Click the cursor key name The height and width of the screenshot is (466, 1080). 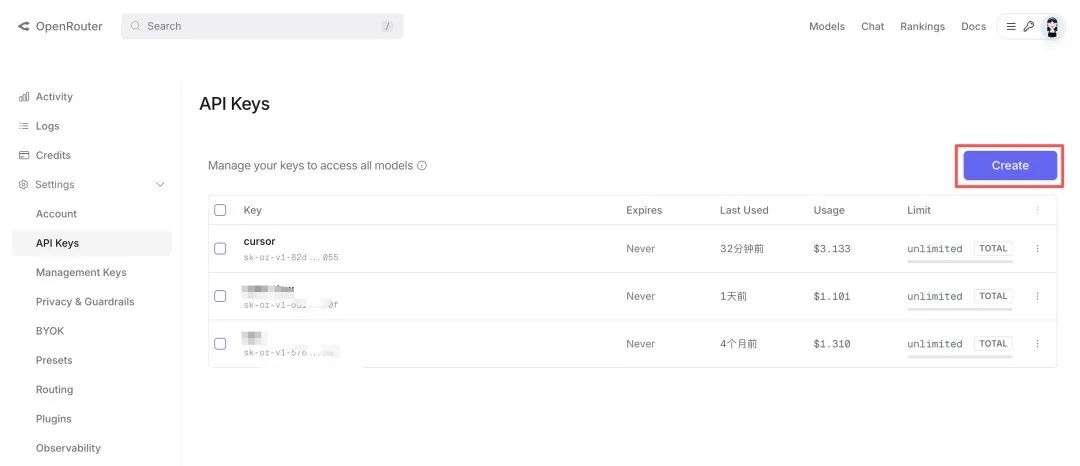coord(259,242)
